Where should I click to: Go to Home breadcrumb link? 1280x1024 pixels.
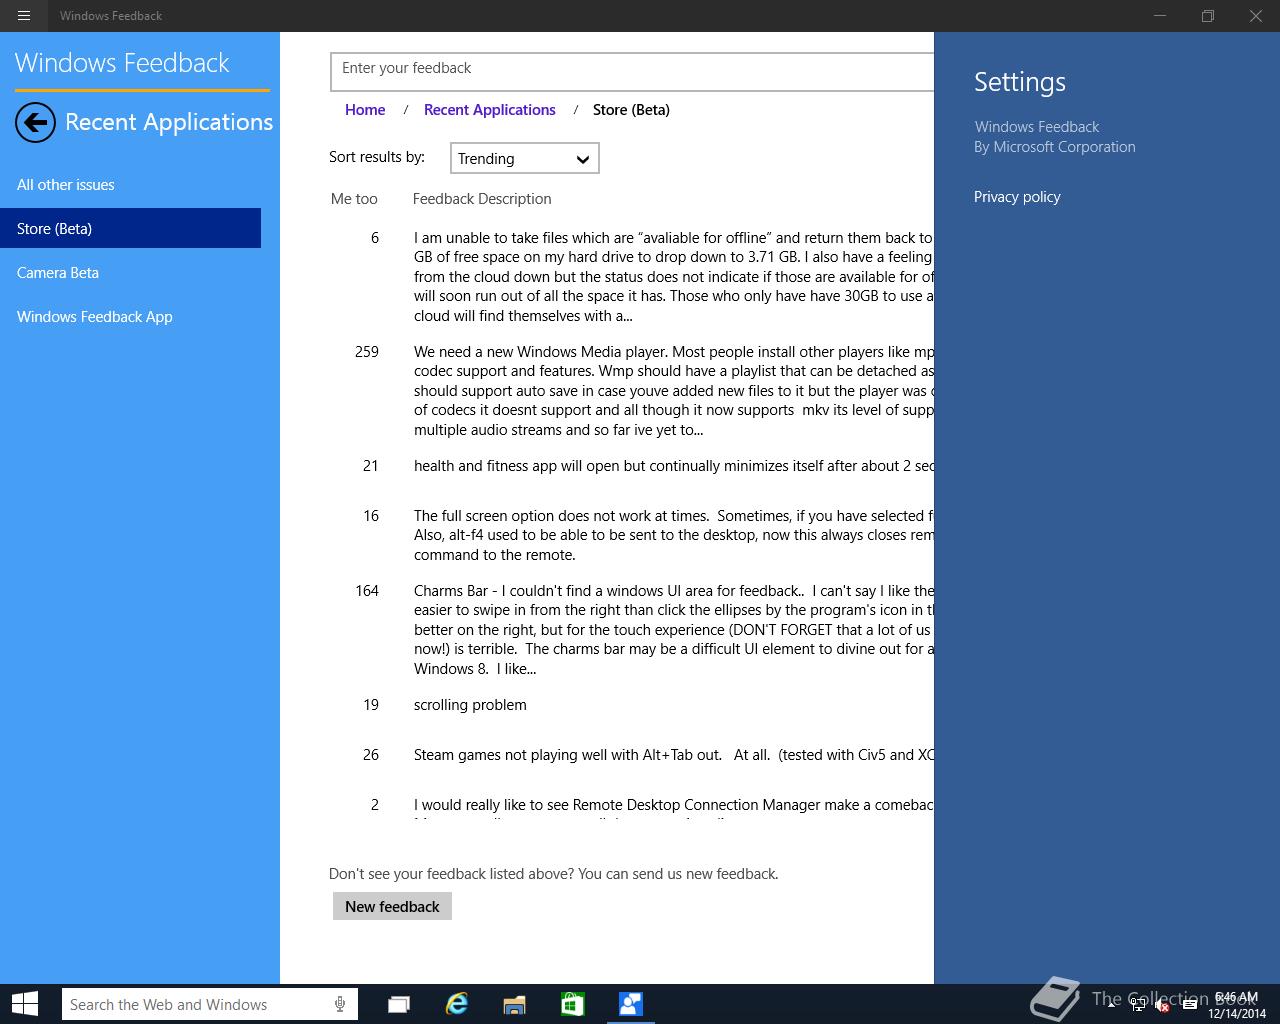(365, 110)
